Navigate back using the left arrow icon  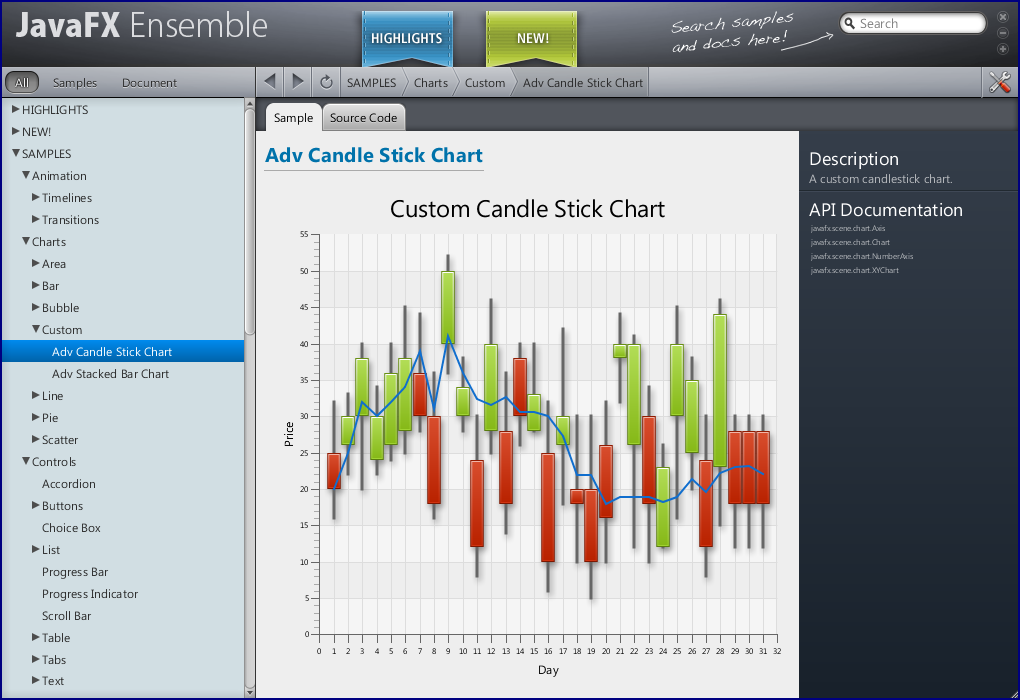coord(270,82)
